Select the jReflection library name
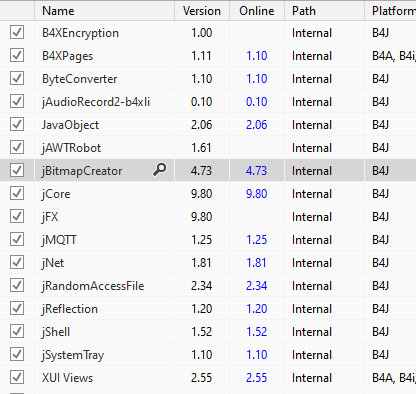This screenshot has height=394, width=416. pyautogui.click(x=70, y=309)
